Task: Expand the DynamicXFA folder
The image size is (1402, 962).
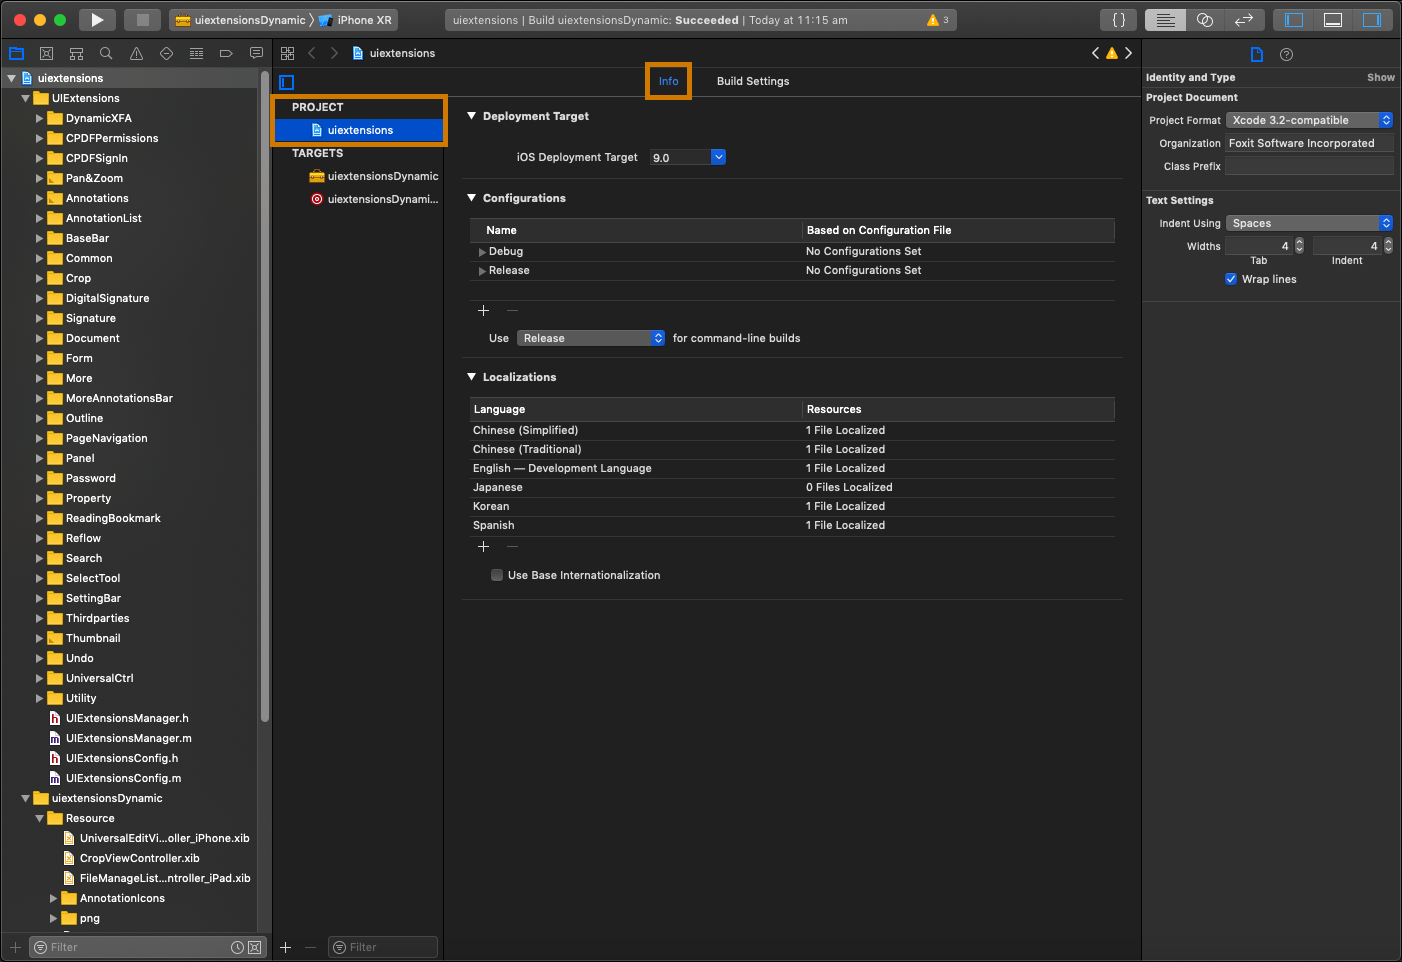Action: click(39, 118)
